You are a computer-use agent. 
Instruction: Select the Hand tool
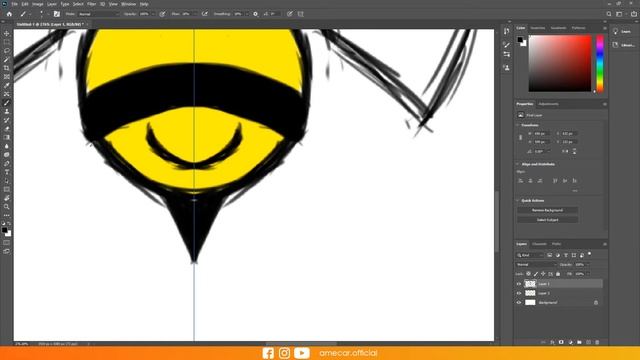7,198
